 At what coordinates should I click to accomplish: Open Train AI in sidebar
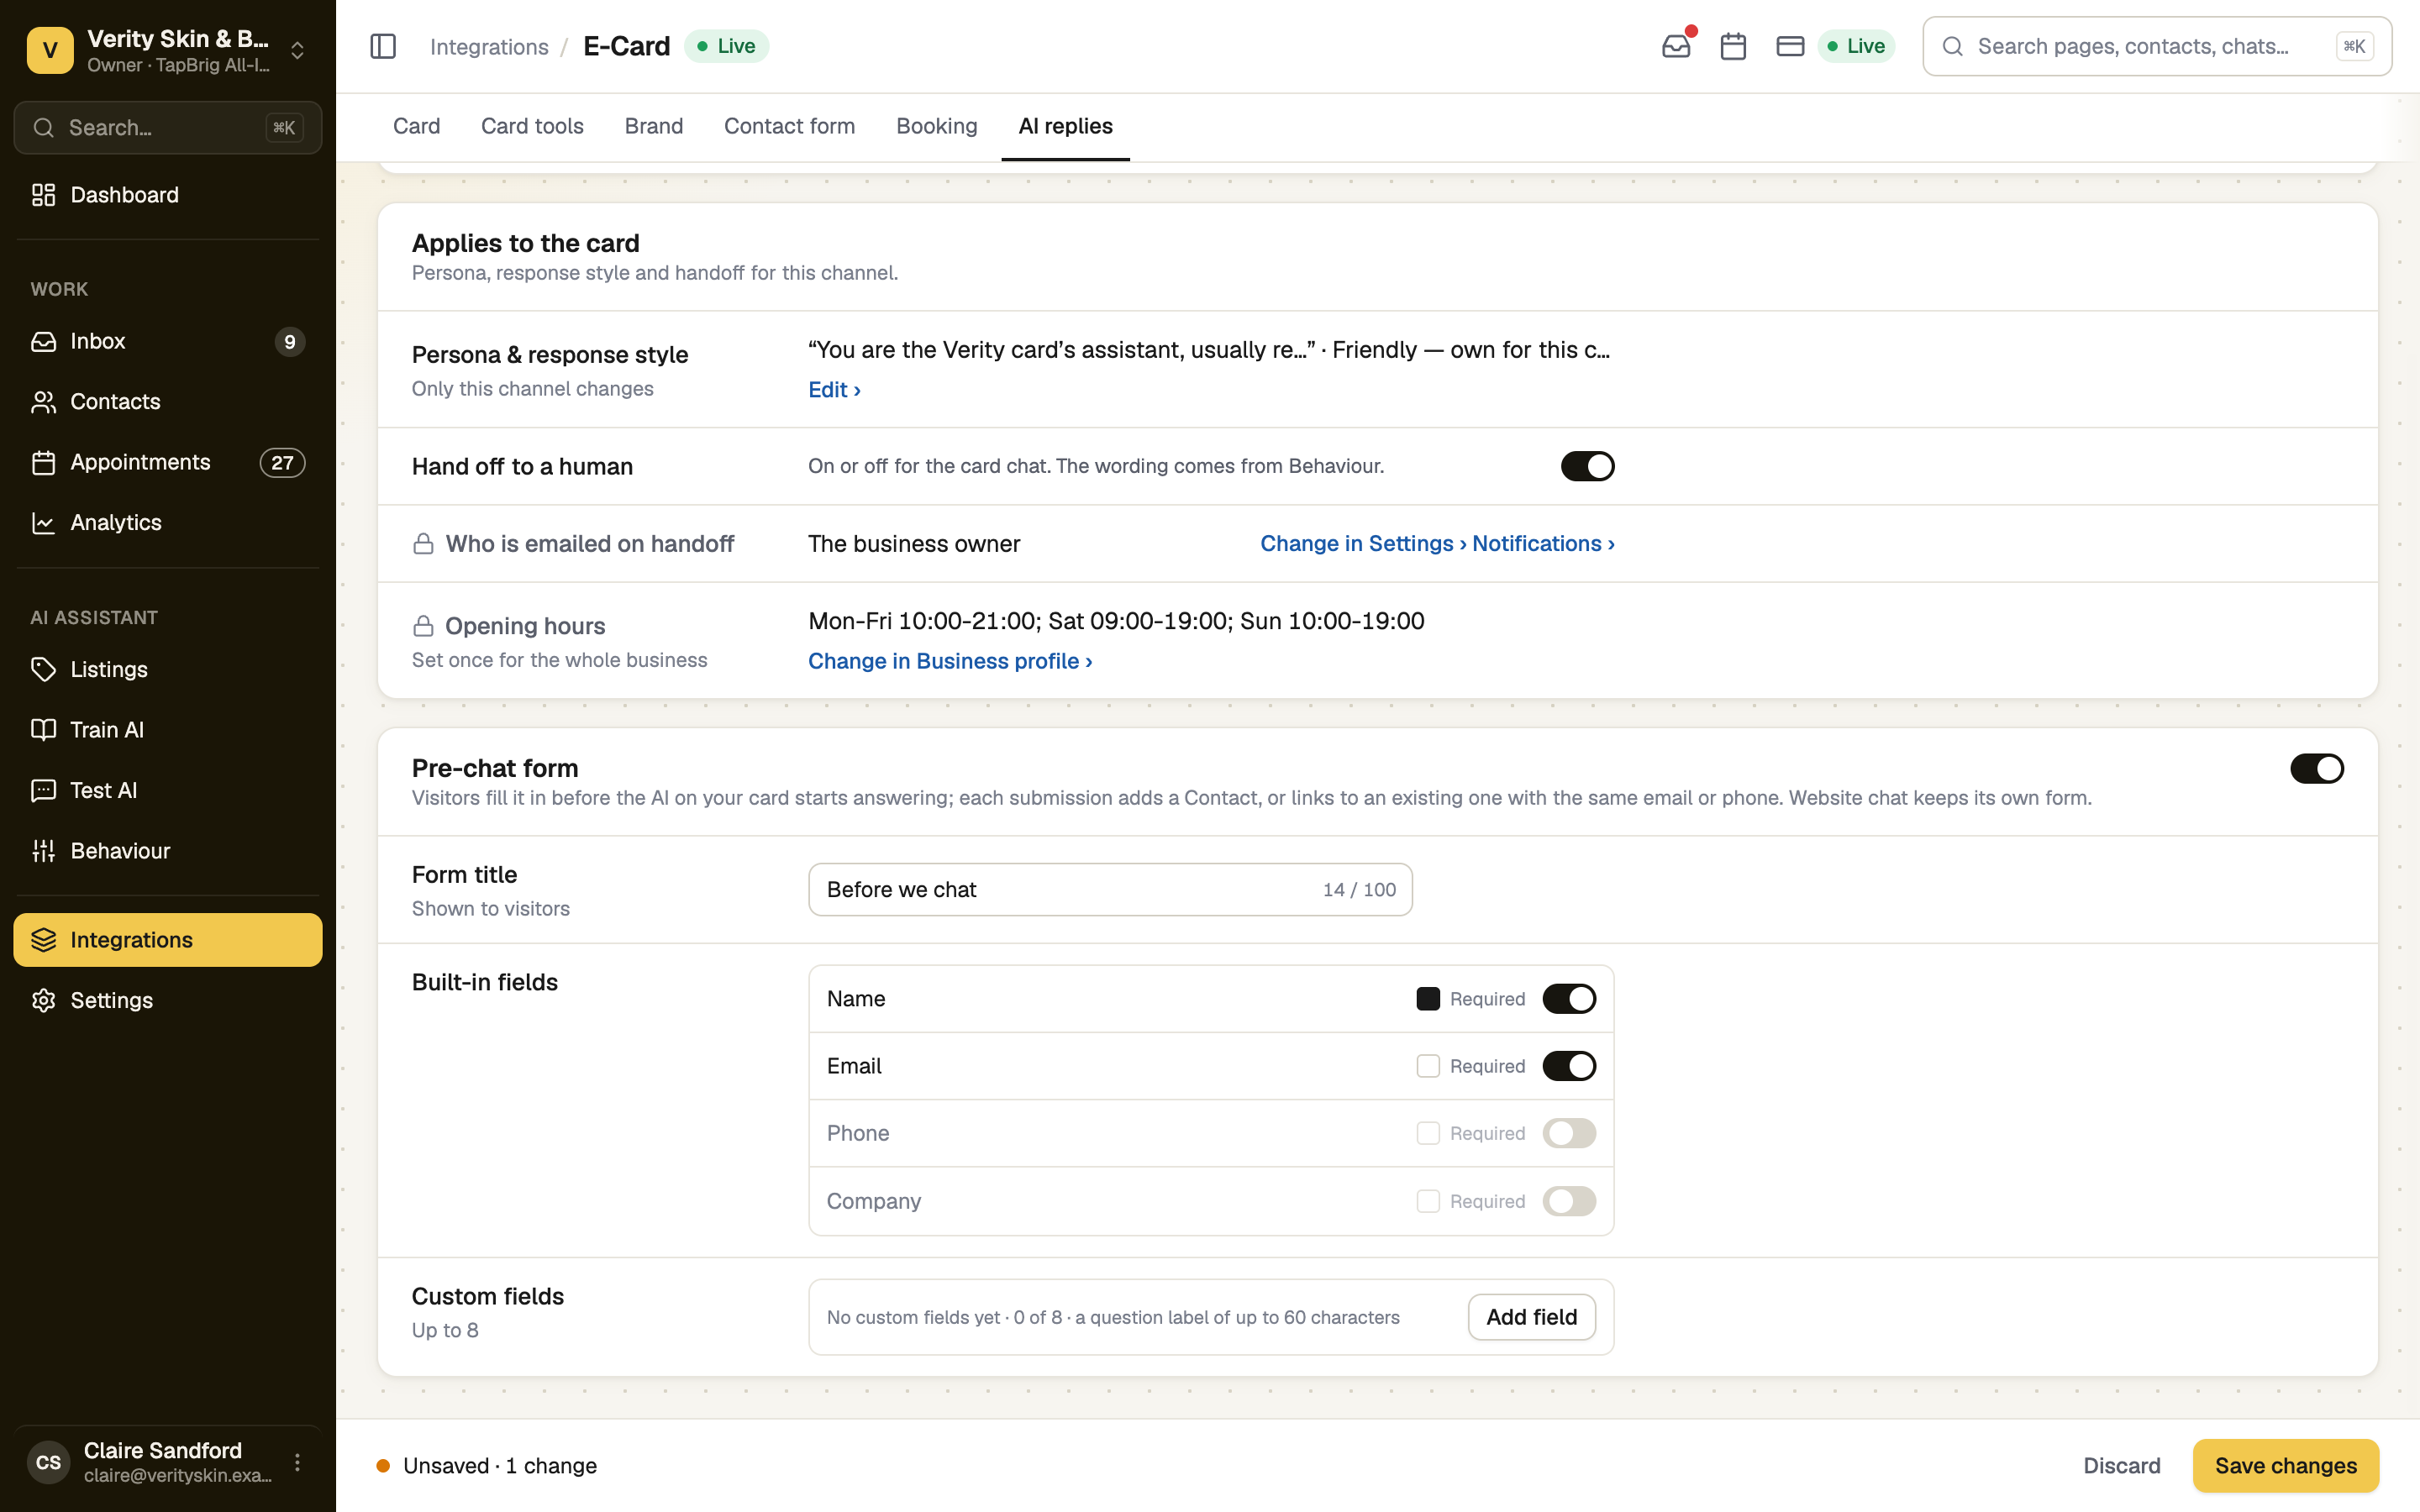[168, 729]
